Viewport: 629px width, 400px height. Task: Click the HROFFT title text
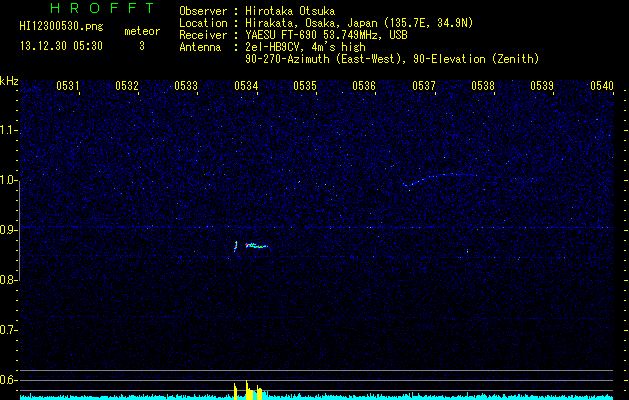pos(103,8)
